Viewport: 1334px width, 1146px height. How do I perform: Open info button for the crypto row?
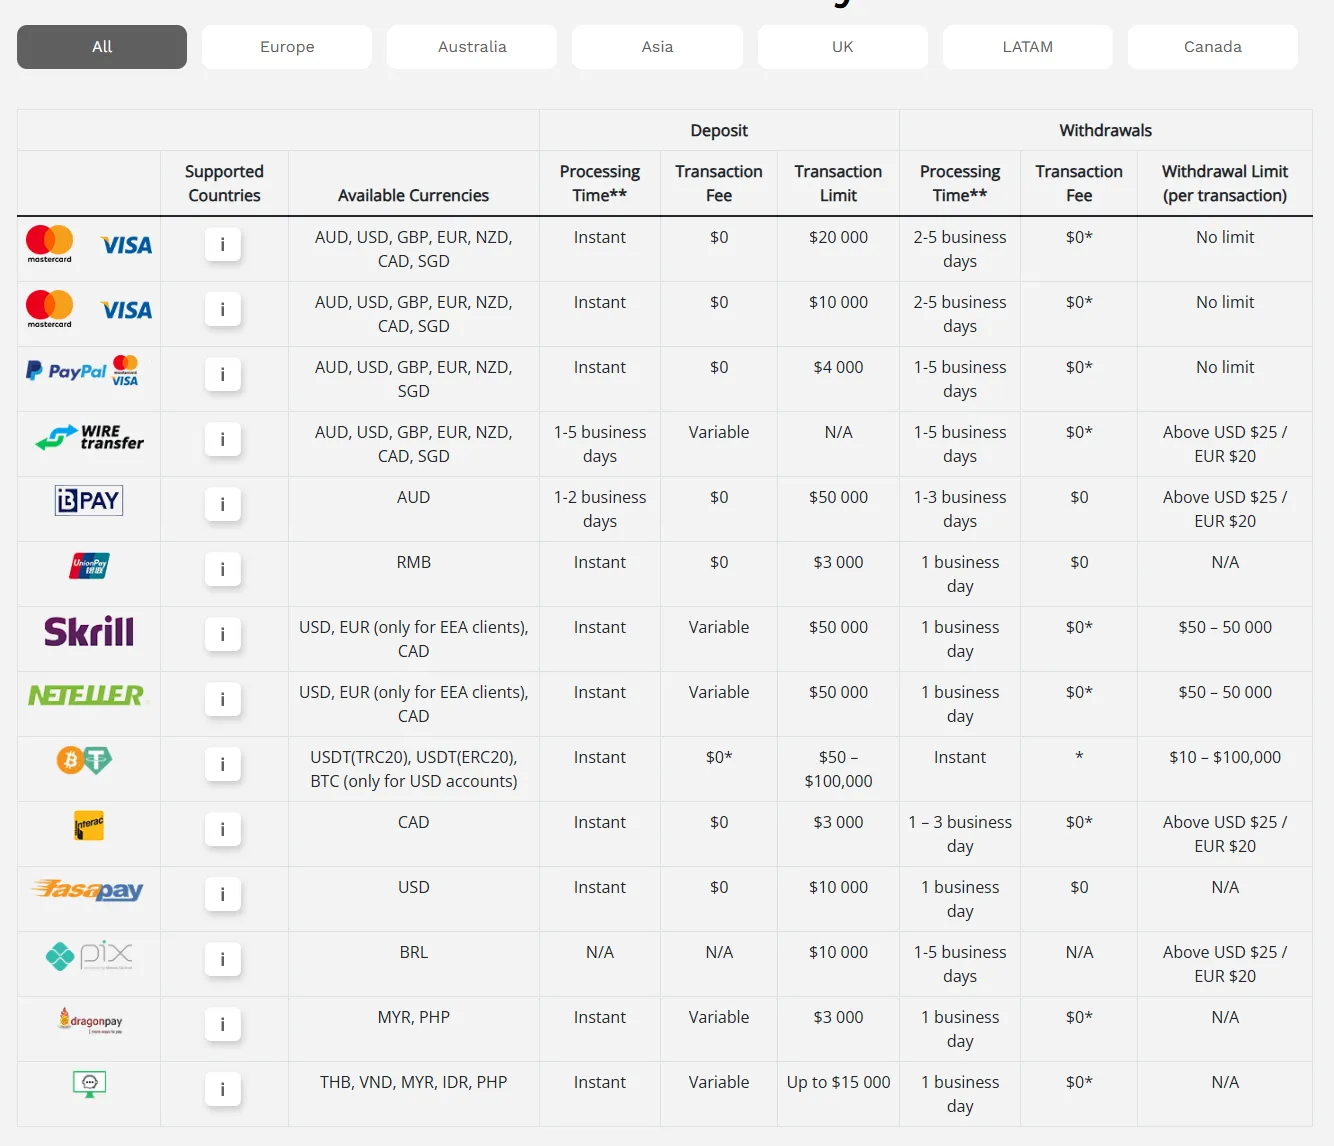click(x=223, y=765)
